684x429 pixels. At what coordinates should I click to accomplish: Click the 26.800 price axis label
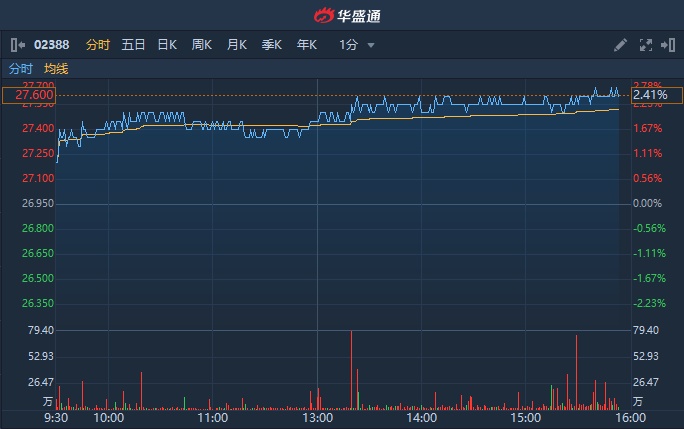click(x=38, y=228)
